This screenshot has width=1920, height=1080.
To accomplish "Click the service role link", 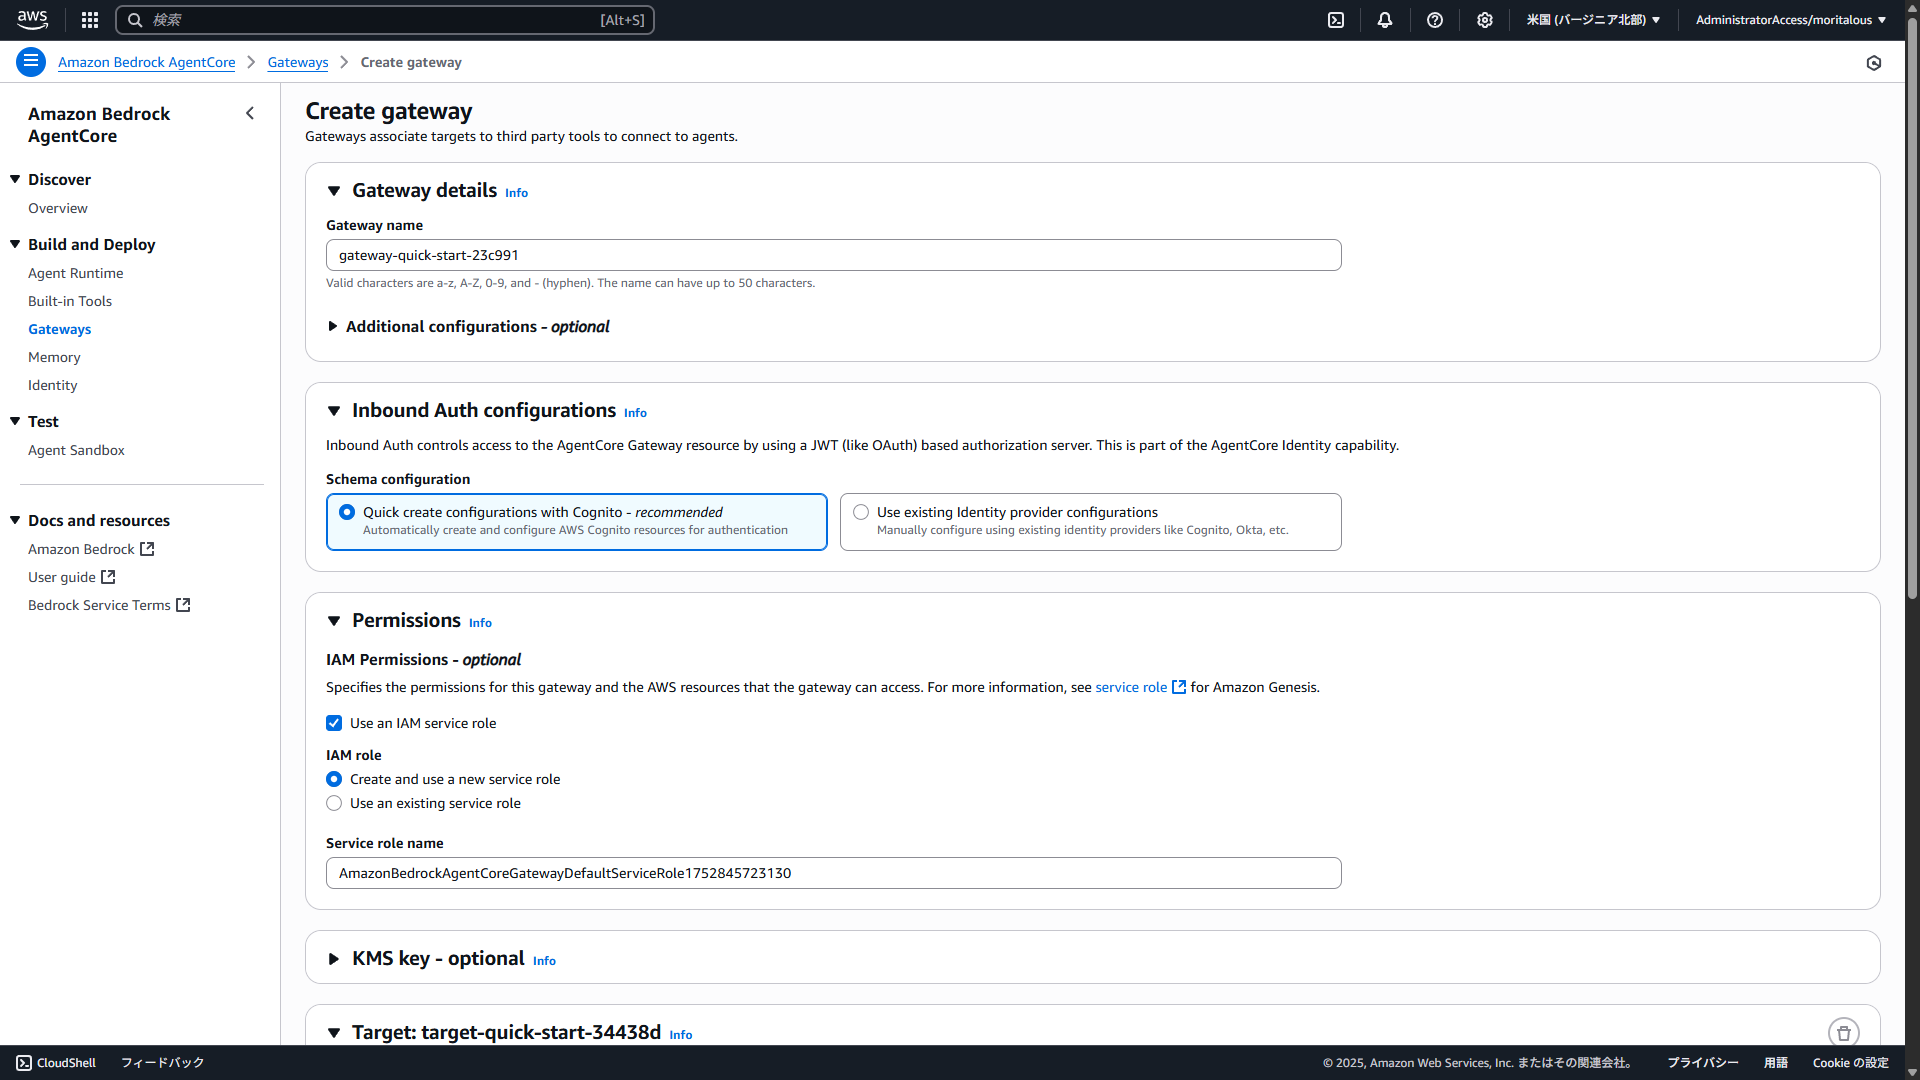I will tap(1131, 687).
